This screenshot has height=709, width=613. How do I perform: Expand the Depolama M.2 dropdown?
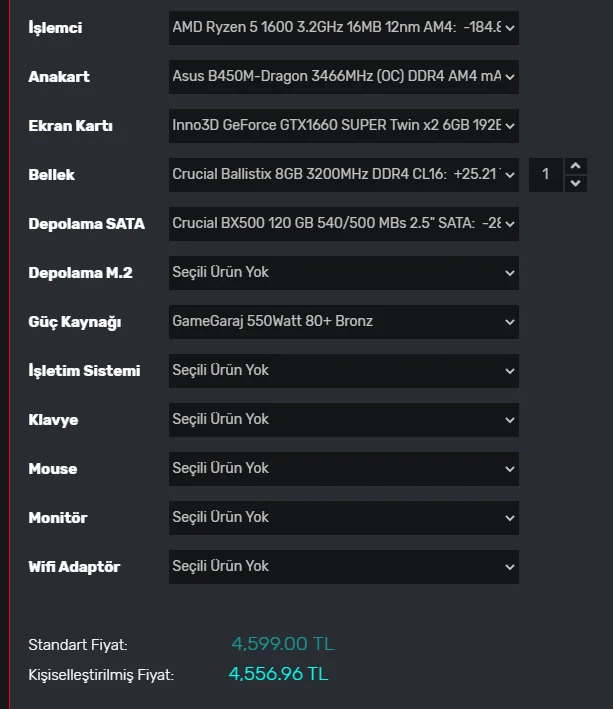343,272
